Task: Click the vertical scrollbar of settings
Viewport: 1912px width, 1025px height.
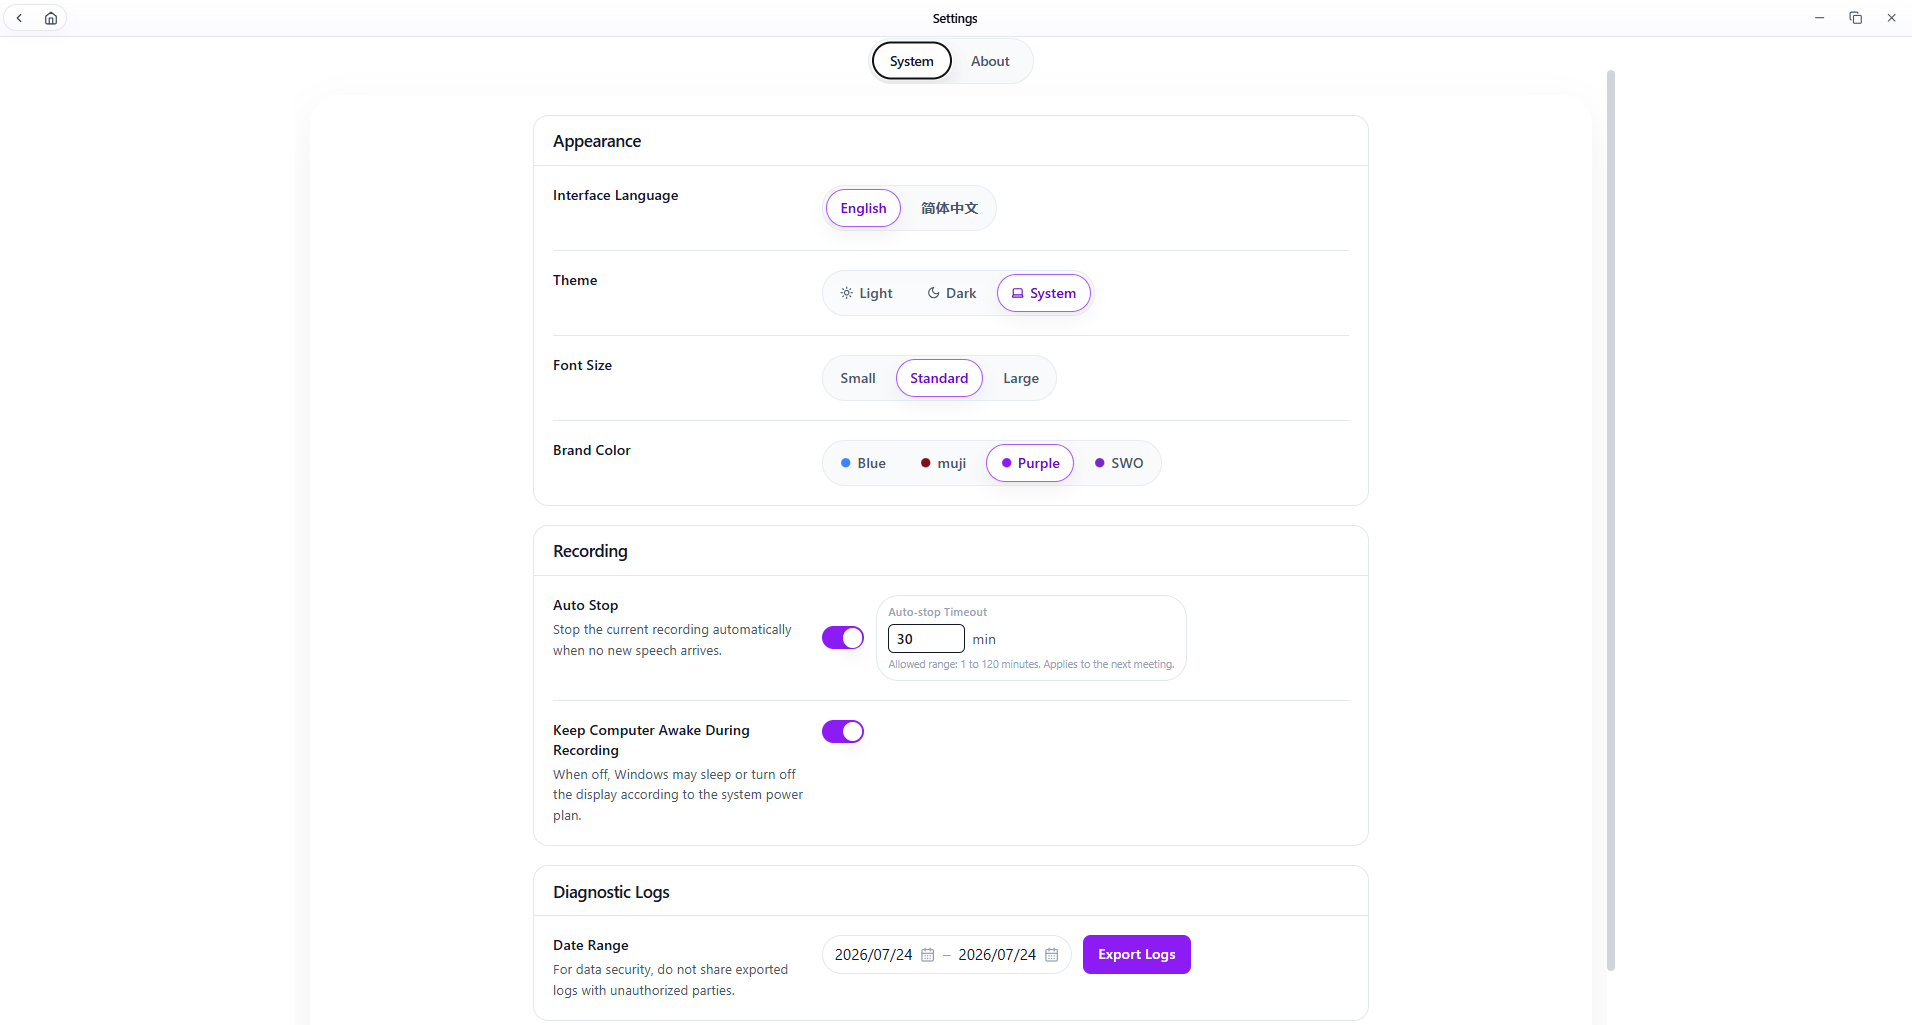Action: point(1611,520)
